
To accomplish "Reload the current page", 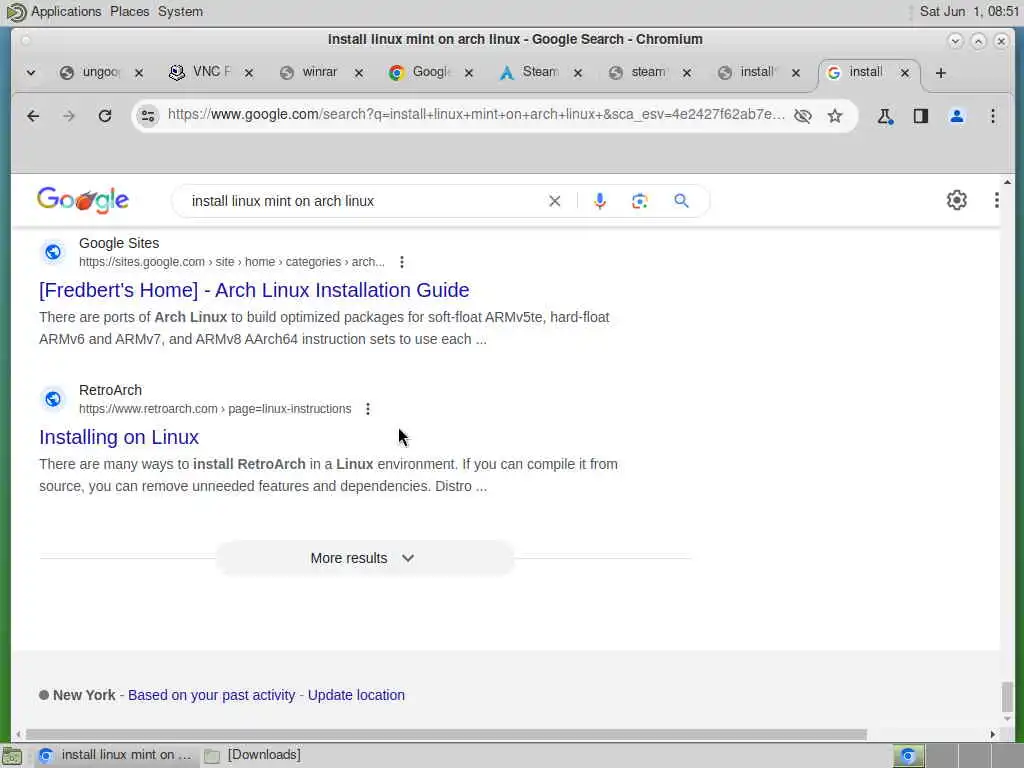I will [x=104, y=116].
